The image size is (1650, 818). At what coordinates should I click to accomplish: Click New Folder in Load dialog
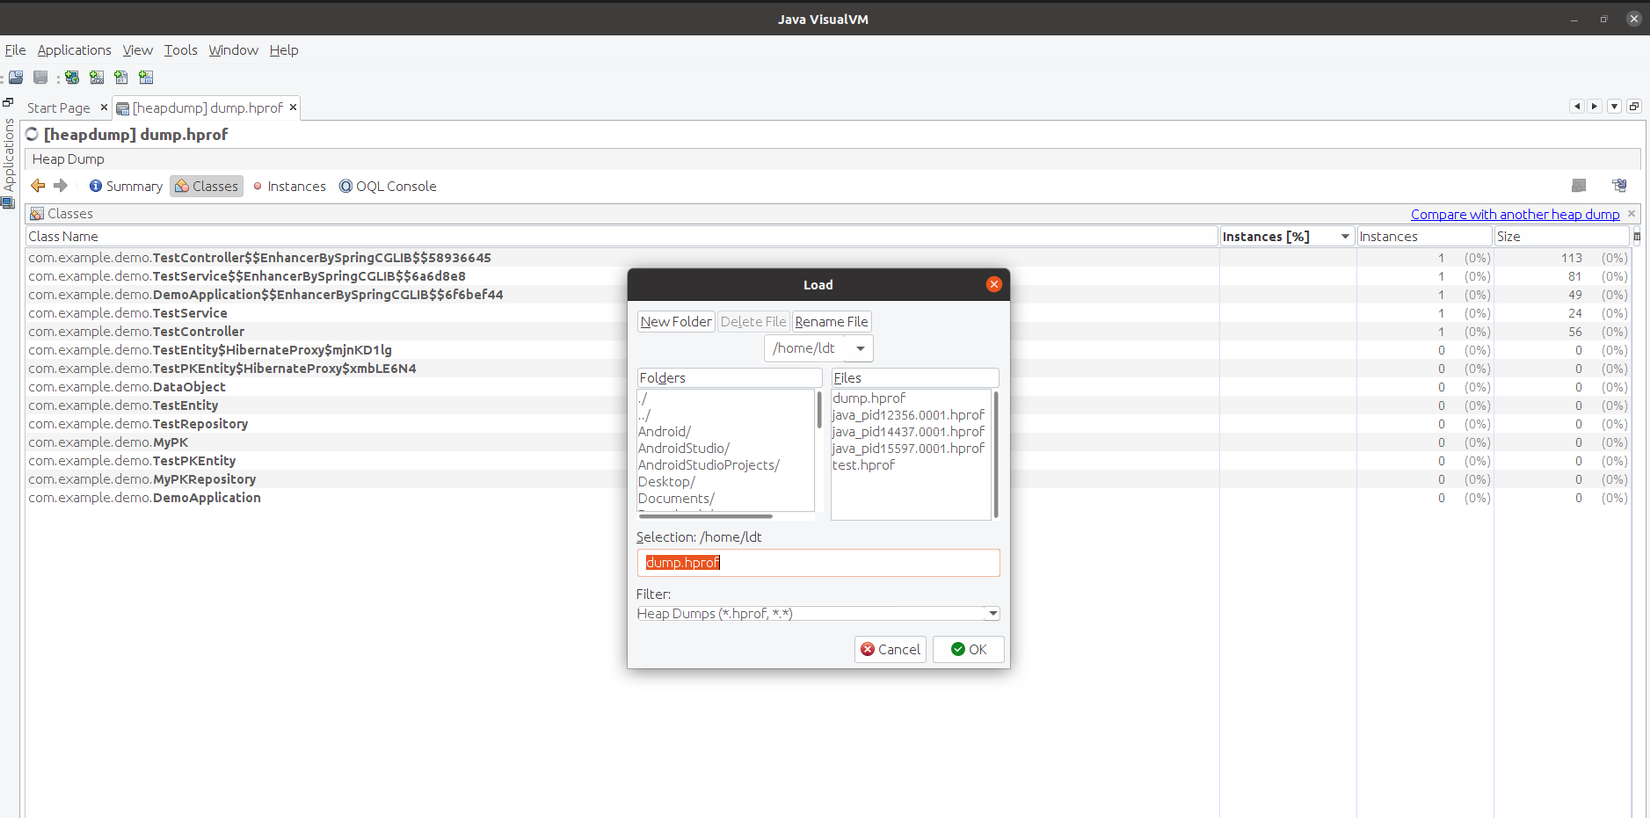click(676, 322)
